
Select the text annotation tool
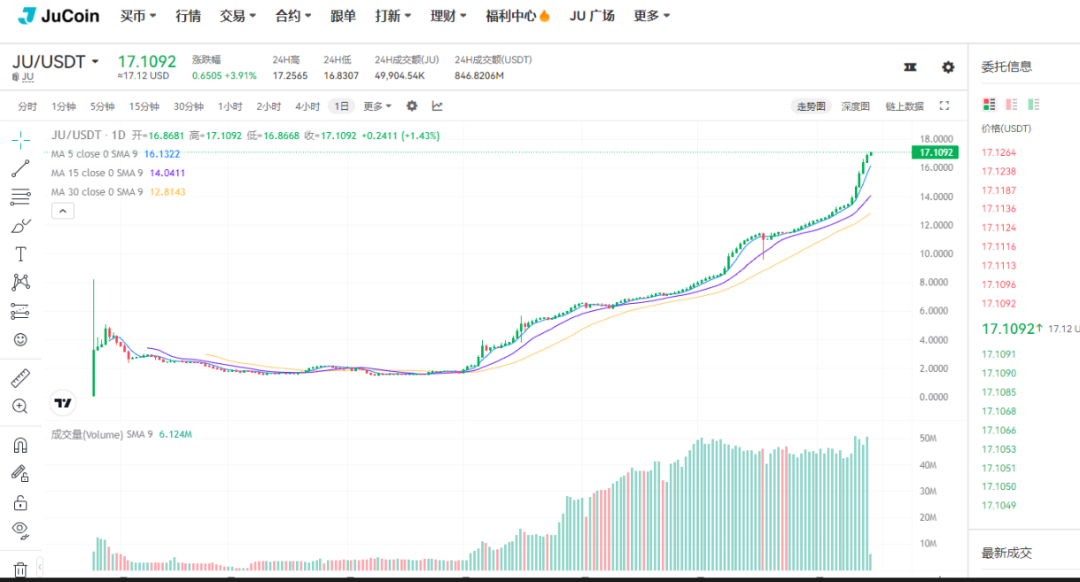point(20,254)
